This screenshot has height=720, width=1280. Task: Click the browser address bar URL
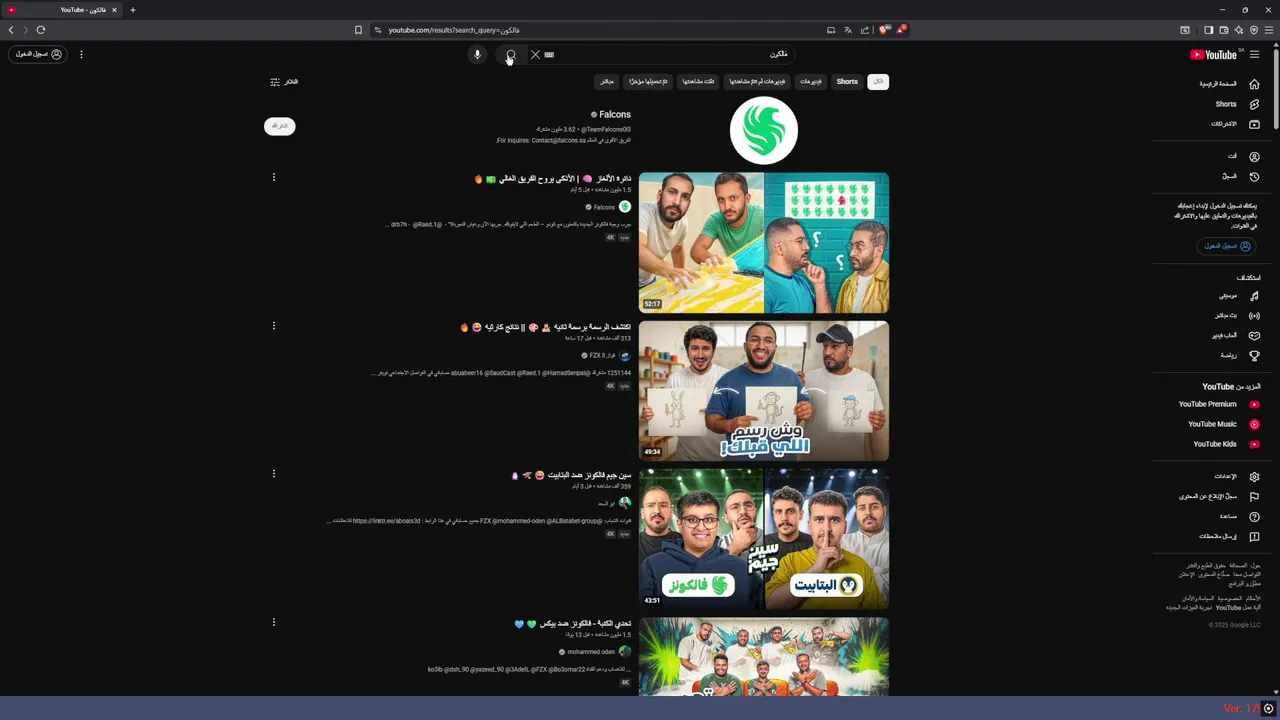454,30
